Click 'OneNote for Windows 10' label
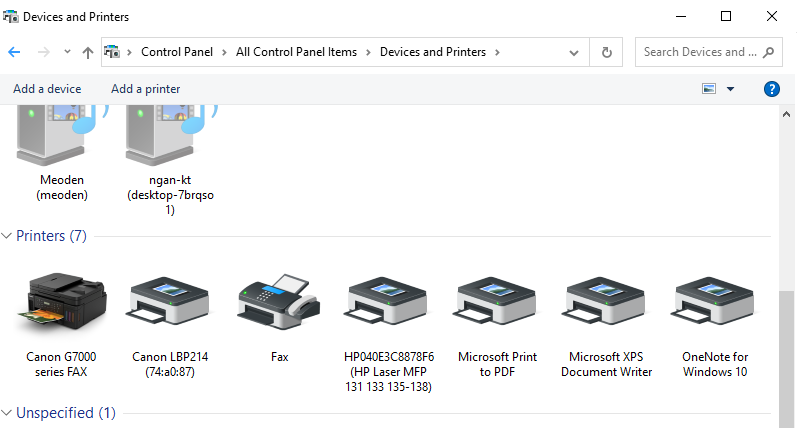Image resolution: width=797 pixels, height=428 pixels. [715, 364]
